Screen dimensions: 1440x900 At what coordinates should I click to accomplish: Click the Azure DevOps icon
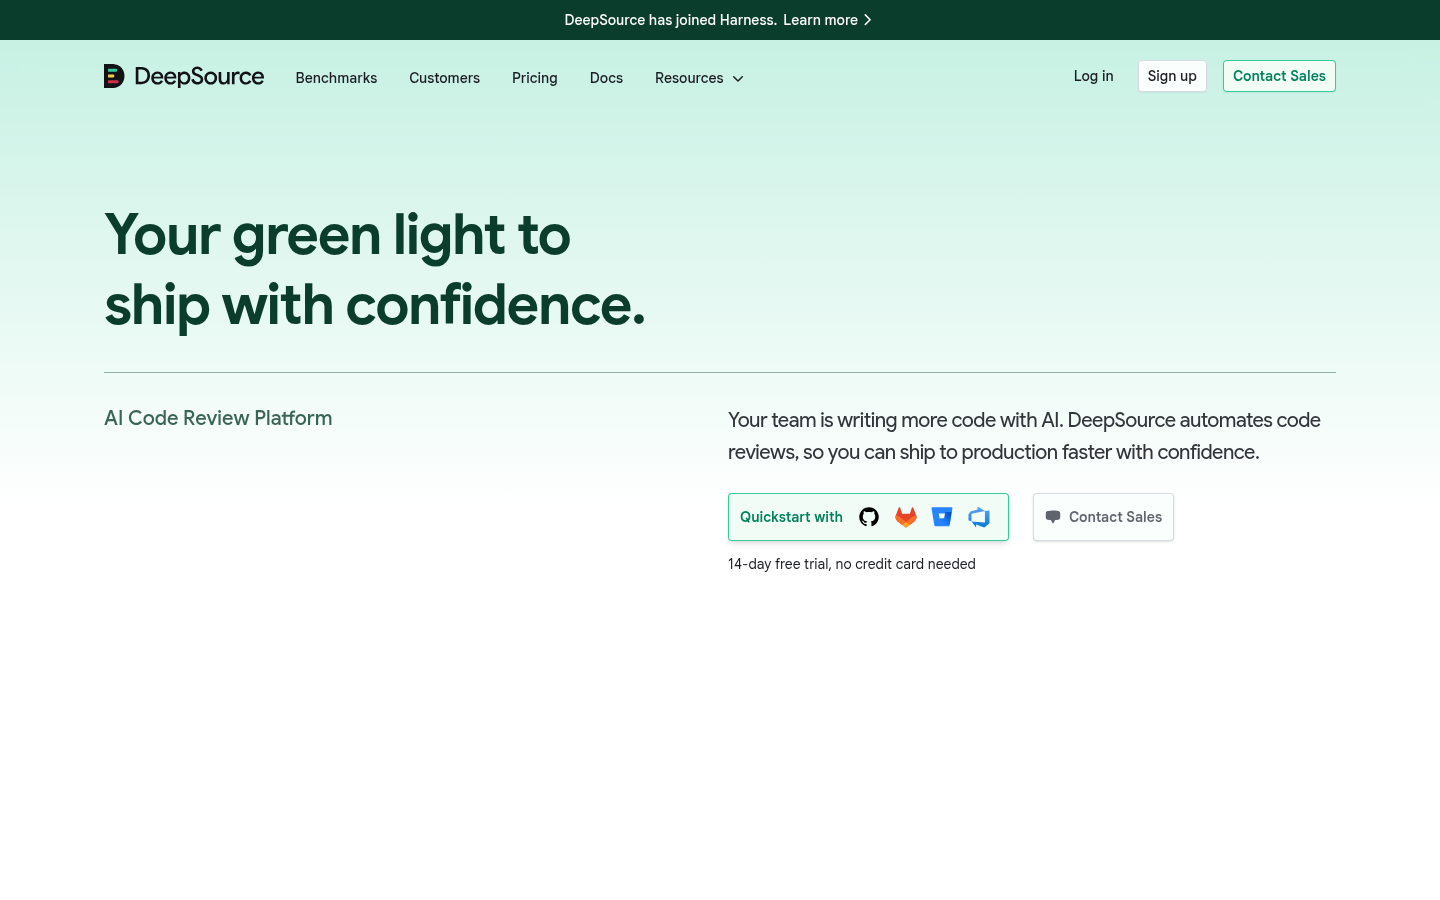[979, 517]
